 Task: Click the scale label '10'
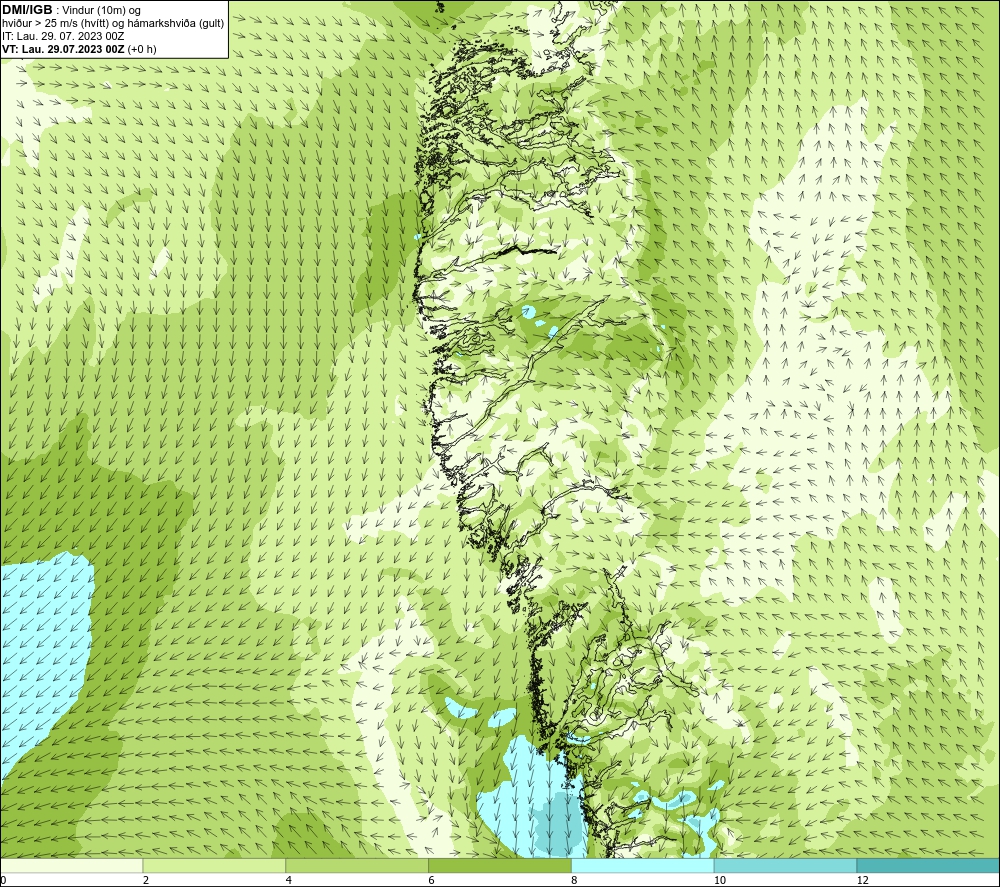click(x=720, y=880)
